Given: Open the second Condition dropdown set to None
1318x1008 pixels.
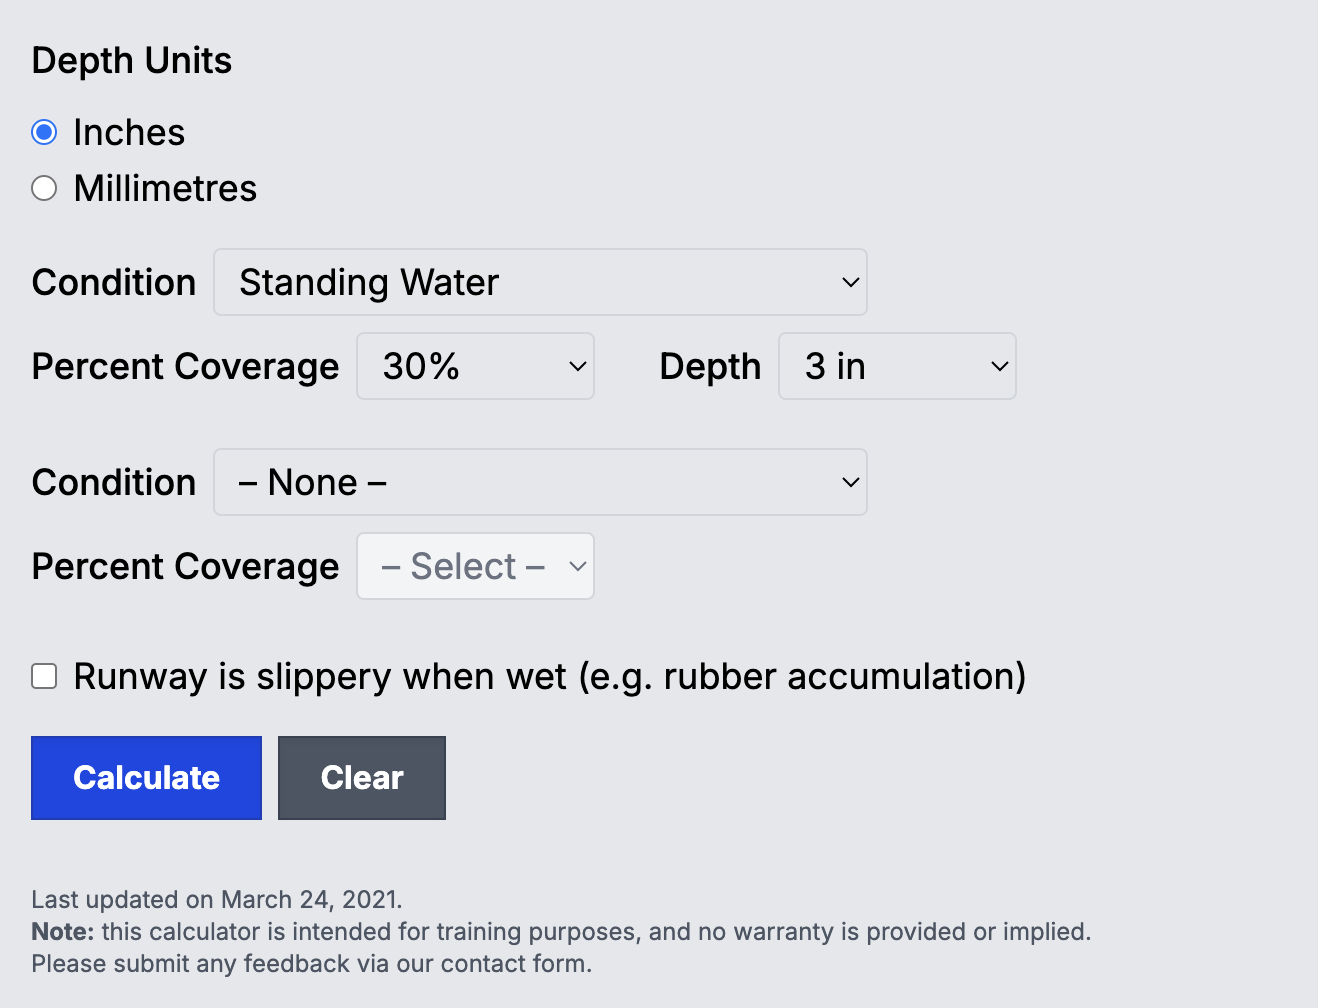Looking at the screenshot, I should 540,482.
